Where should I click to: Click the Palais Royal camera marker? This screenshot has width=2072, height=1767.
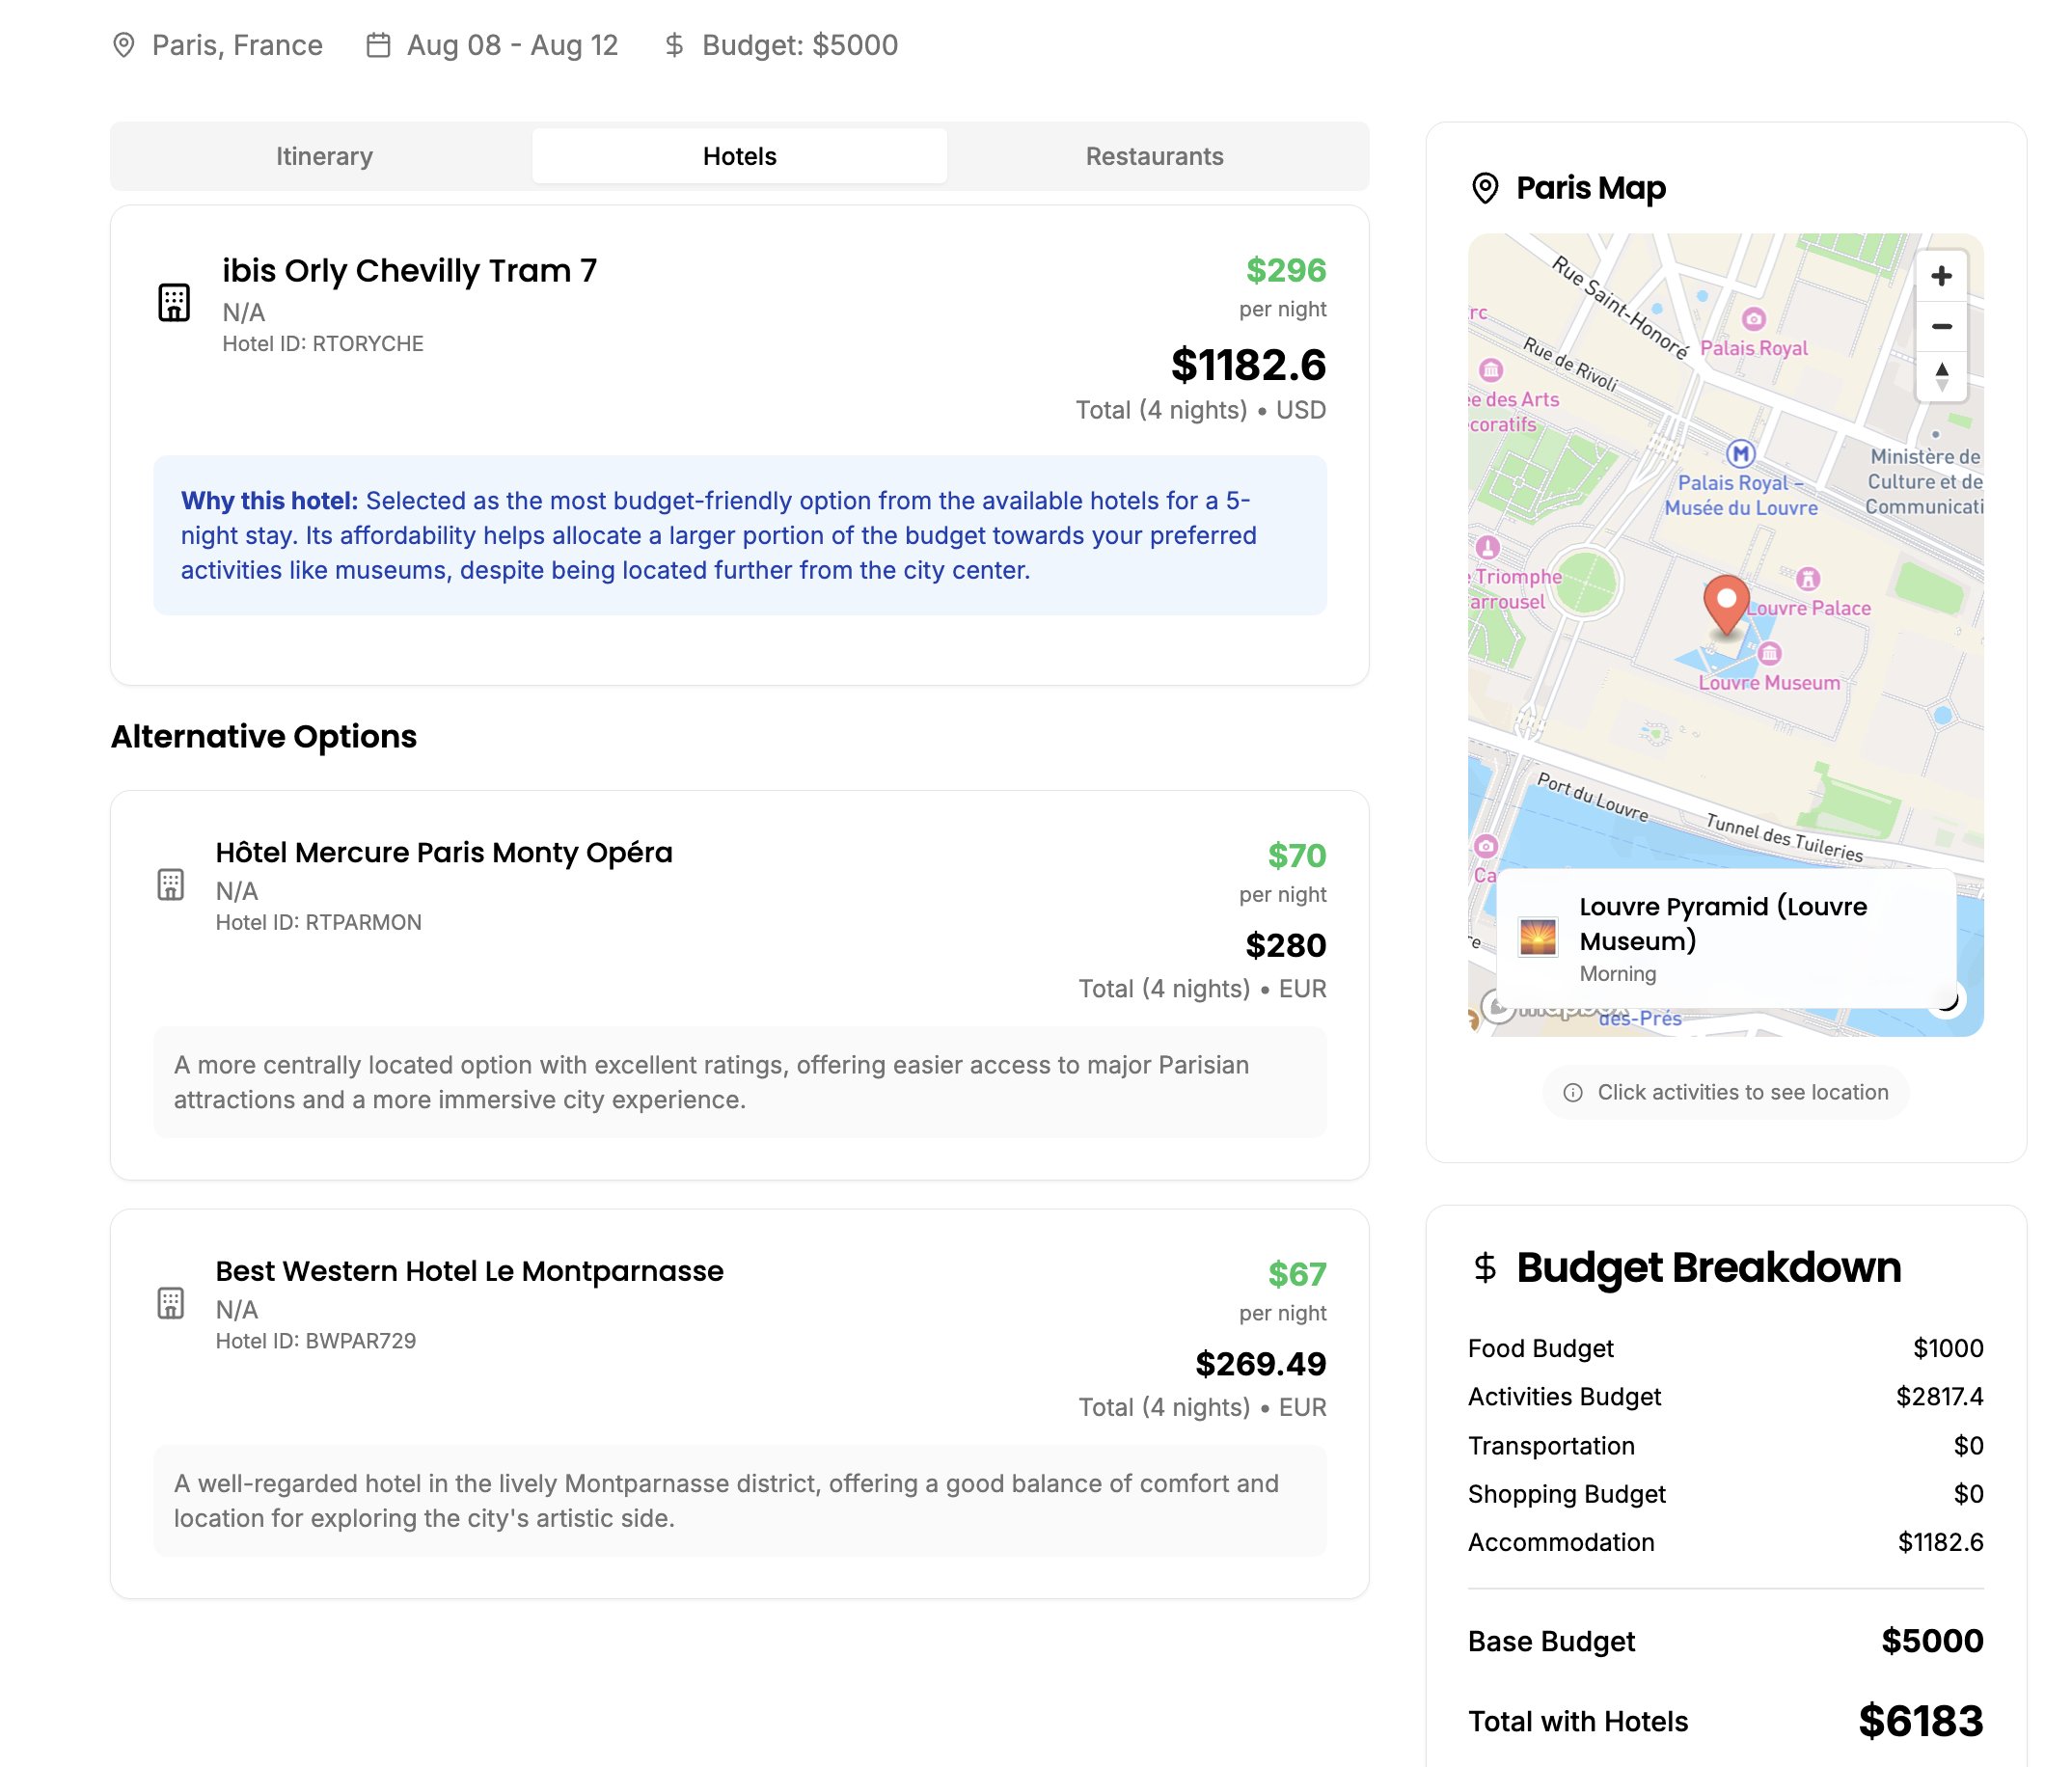pyautogui.click(x=1753, y=319)
